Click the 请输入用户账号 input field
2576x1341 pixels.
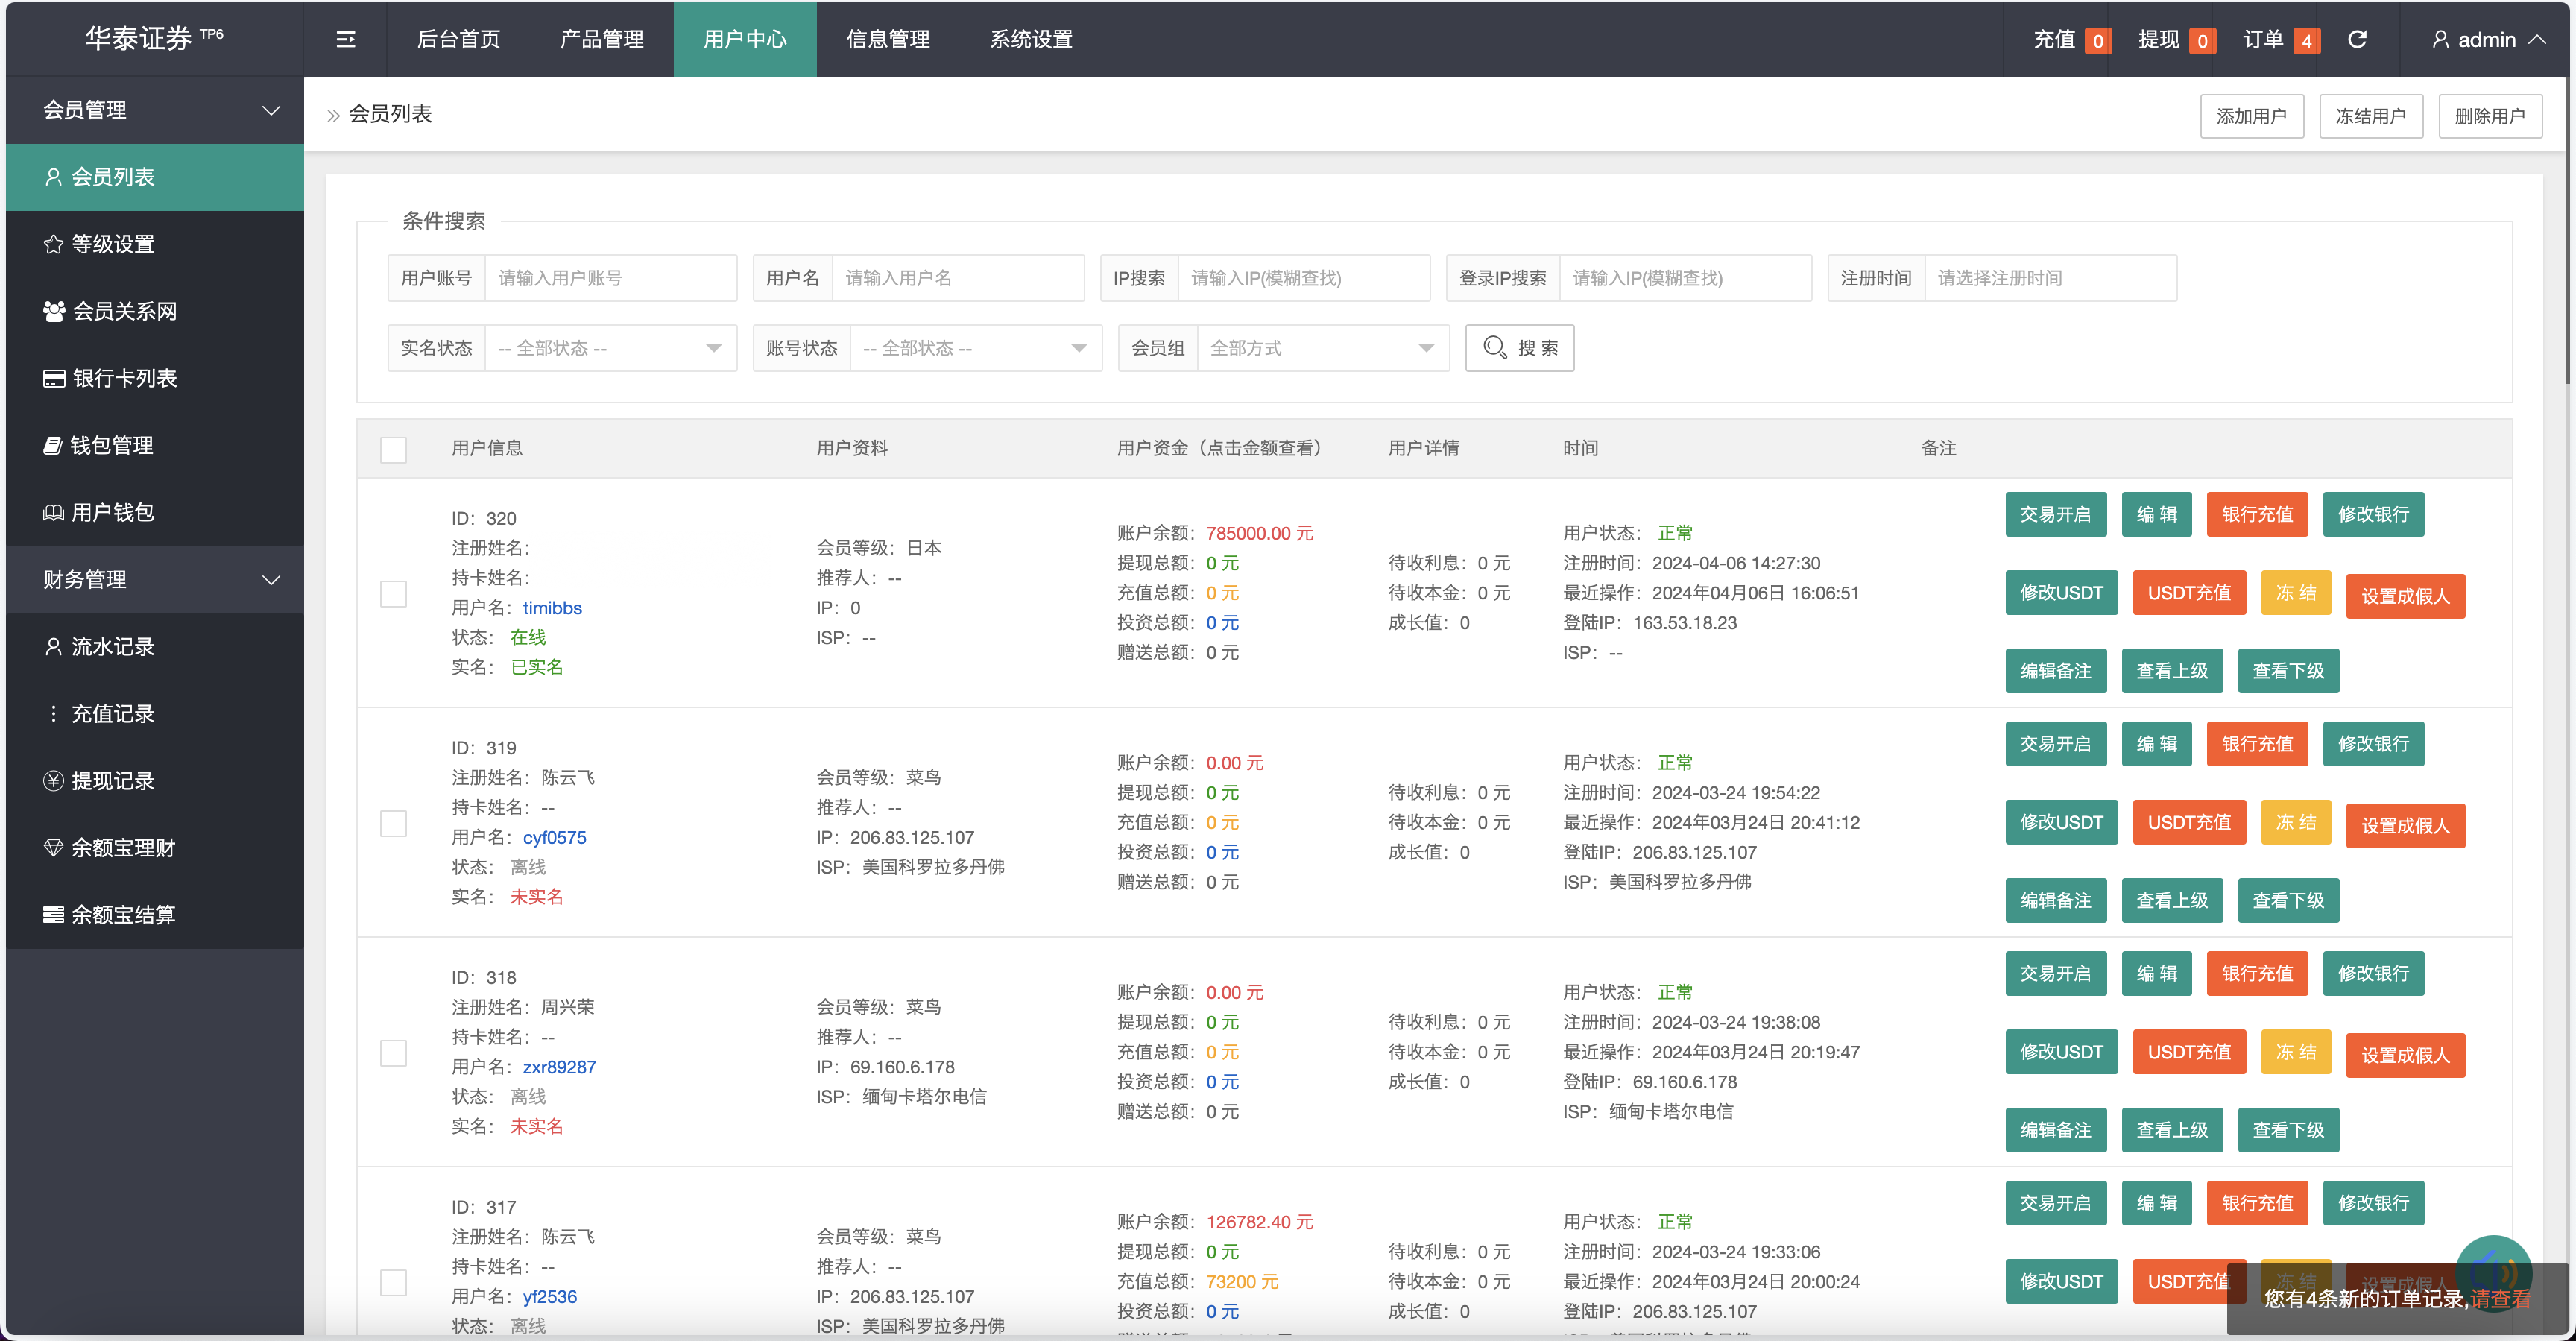610,278
